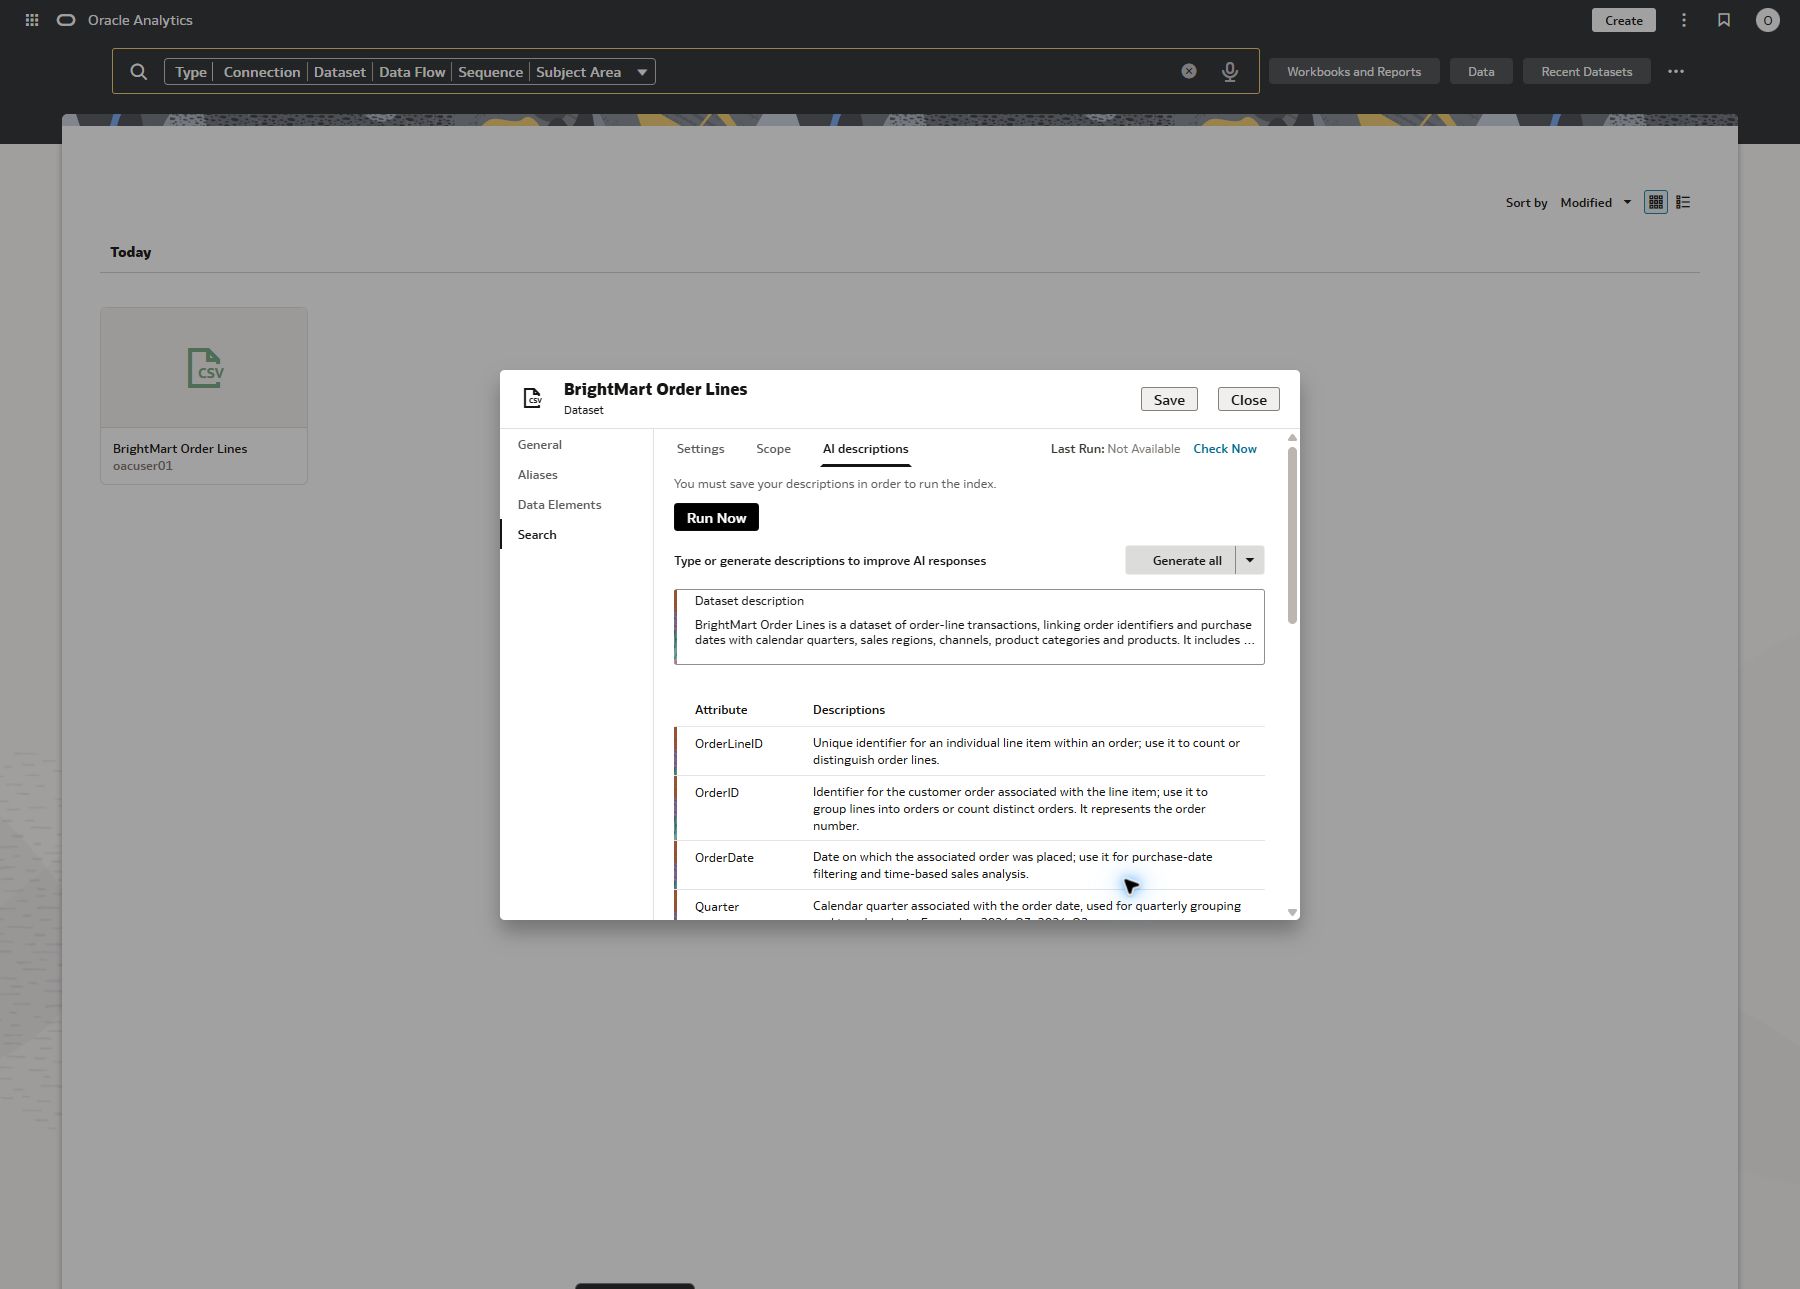The height and width of the screenshot is (1289, 1800).
Task: Click the Create button
Action: coord(1624,20)
